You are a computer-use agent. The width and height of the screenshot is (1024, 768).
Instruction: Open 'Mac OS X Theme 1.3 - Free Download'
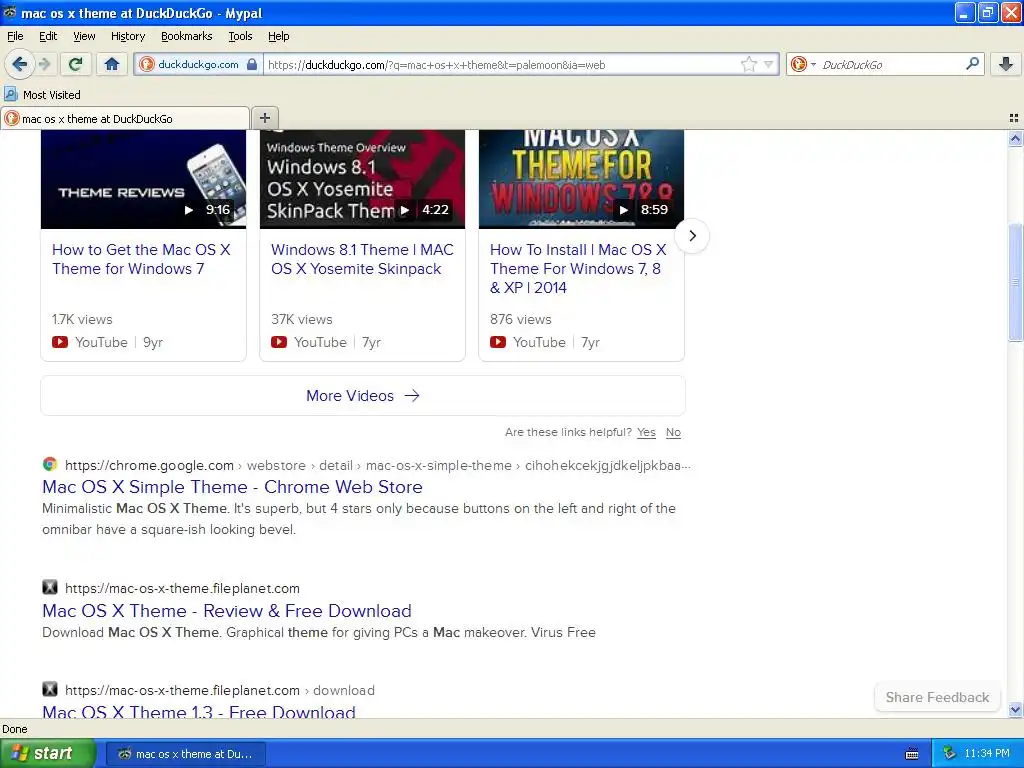pyautogui.click(x=199, y=711)
